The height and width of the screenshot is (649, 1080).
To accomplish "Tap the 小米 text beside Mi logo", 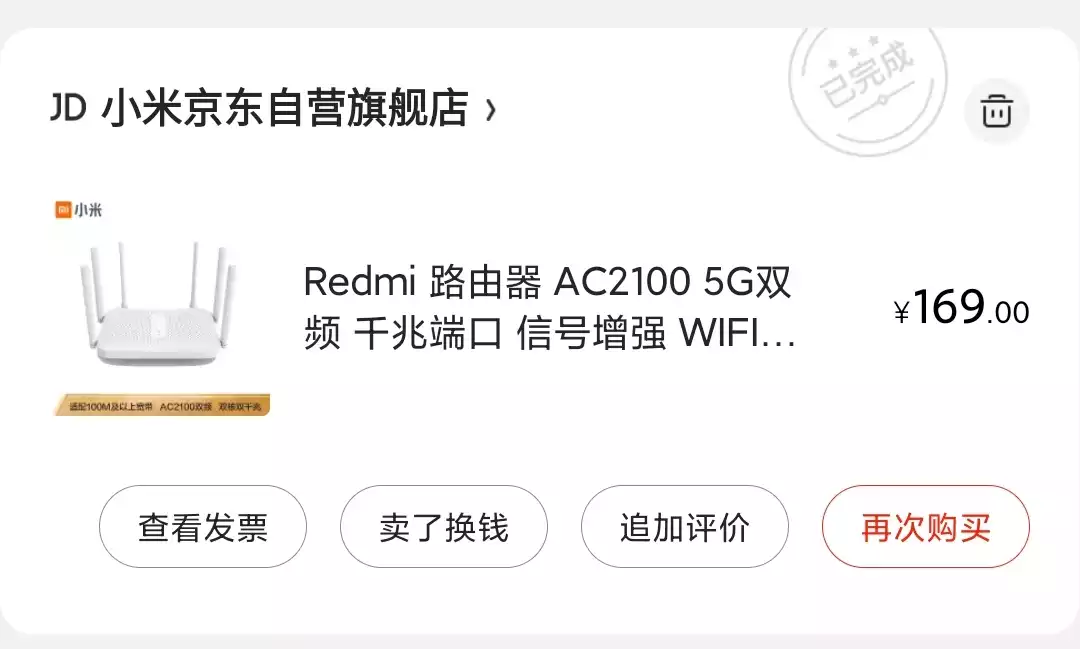I will tap(88, 209).
